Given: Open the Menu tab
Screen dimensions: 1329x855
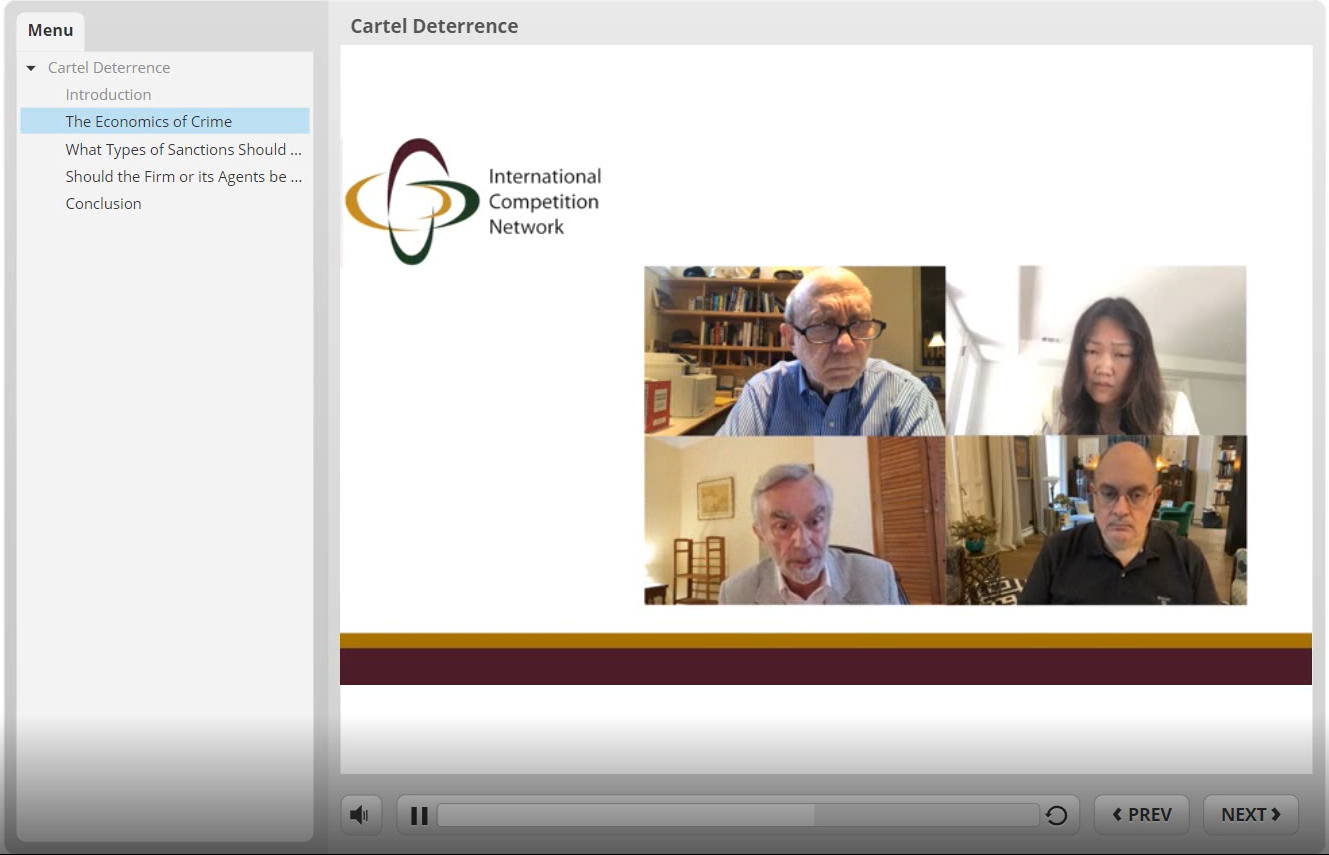Looking at the screenshot, I should (50, 30).
